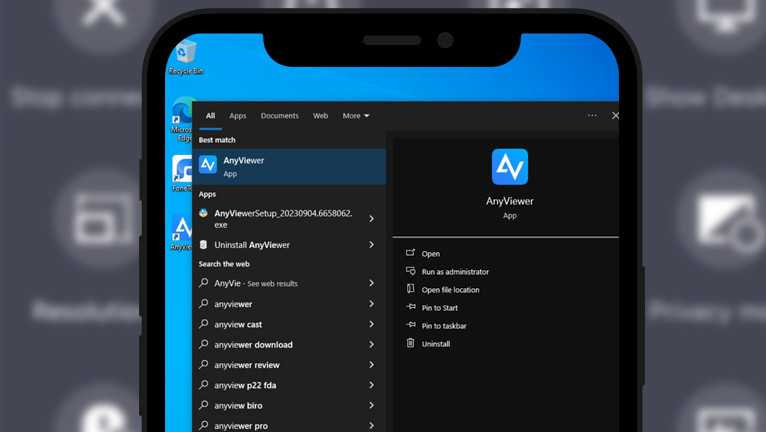The image size is (766, 432).
Task: Click the AnyViewer icon in Best match
Action: tap(208, 165)
